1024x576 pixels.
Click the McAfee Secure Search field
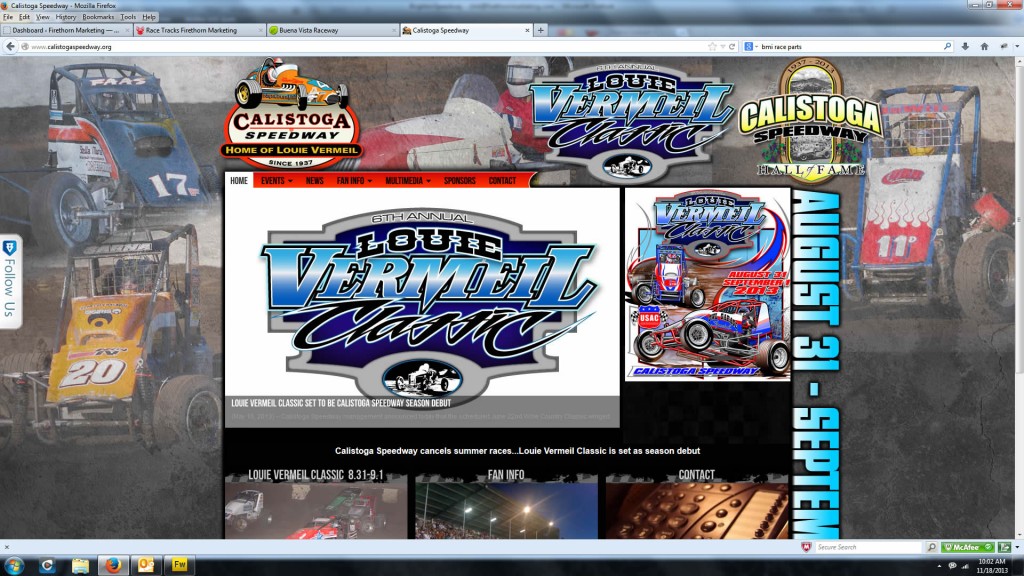tap(869, 547)
